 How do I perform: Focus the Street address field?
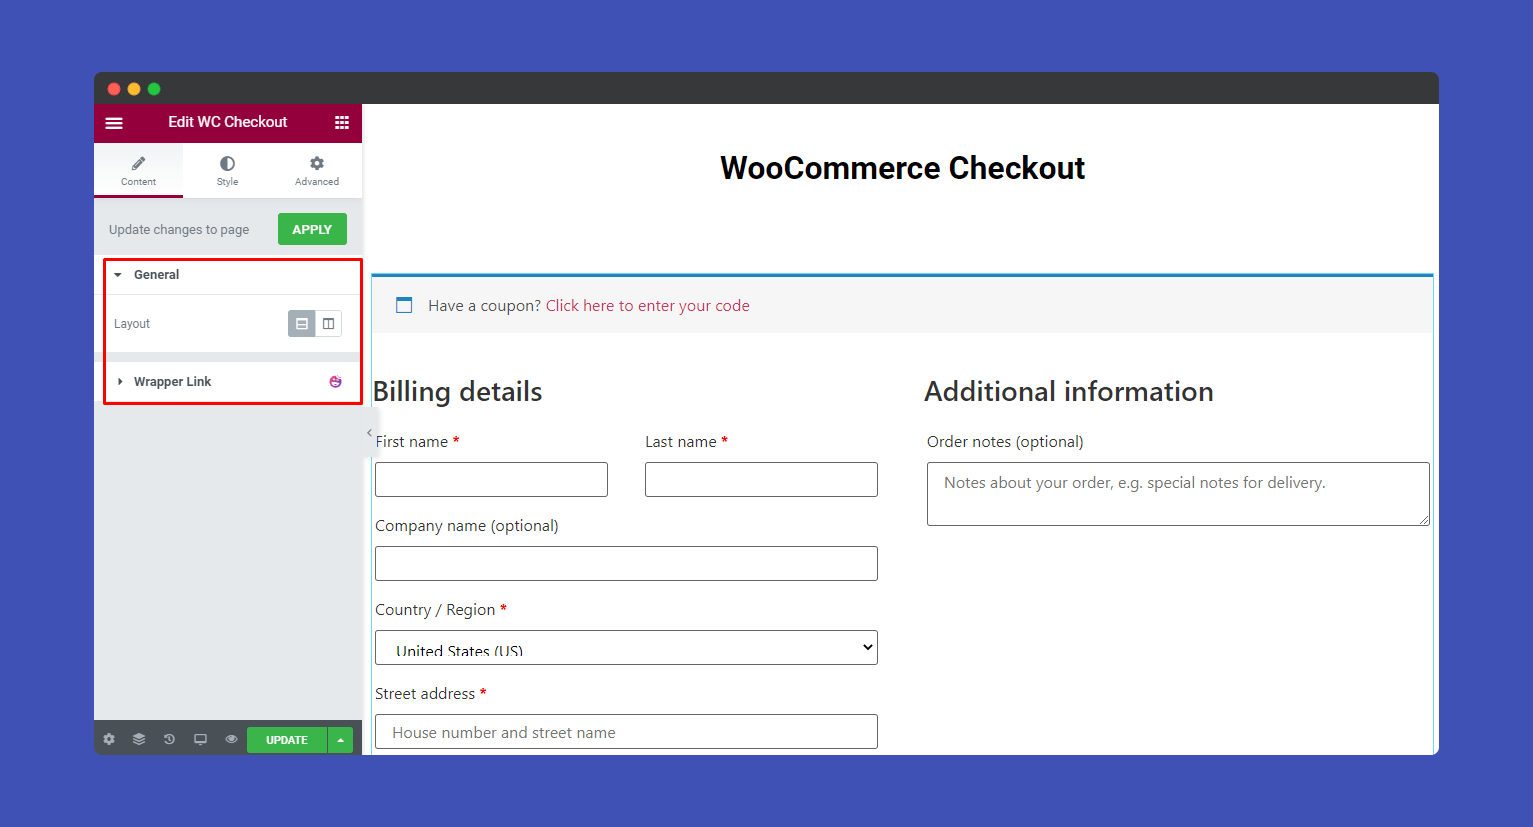626,731
